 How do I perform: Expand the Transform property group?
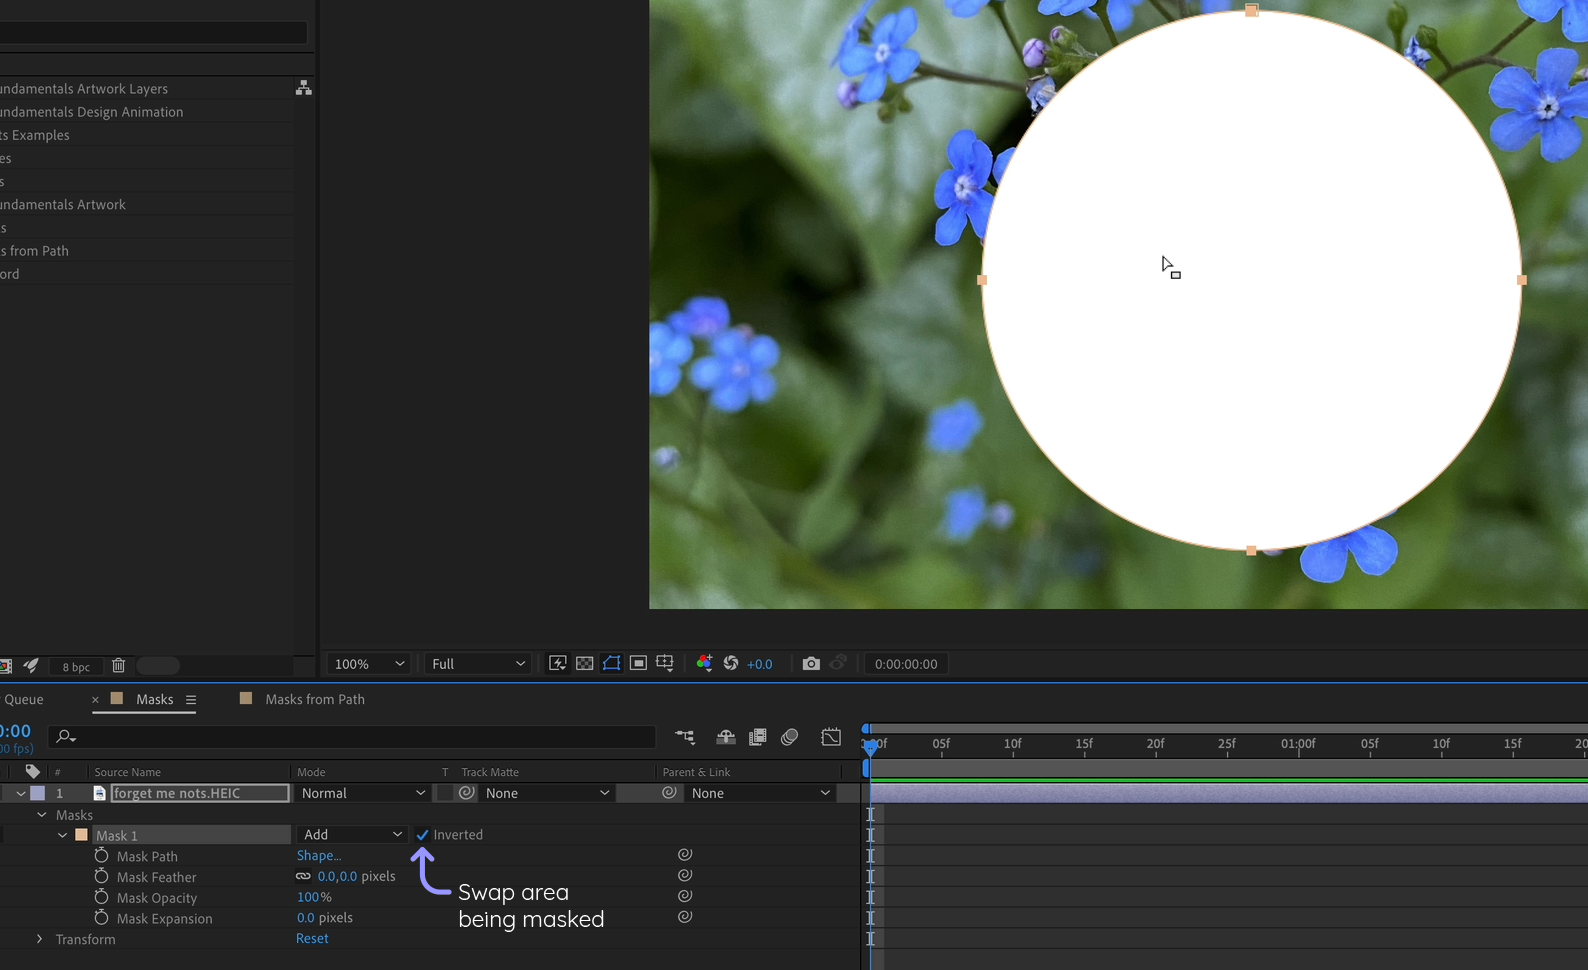39,939
